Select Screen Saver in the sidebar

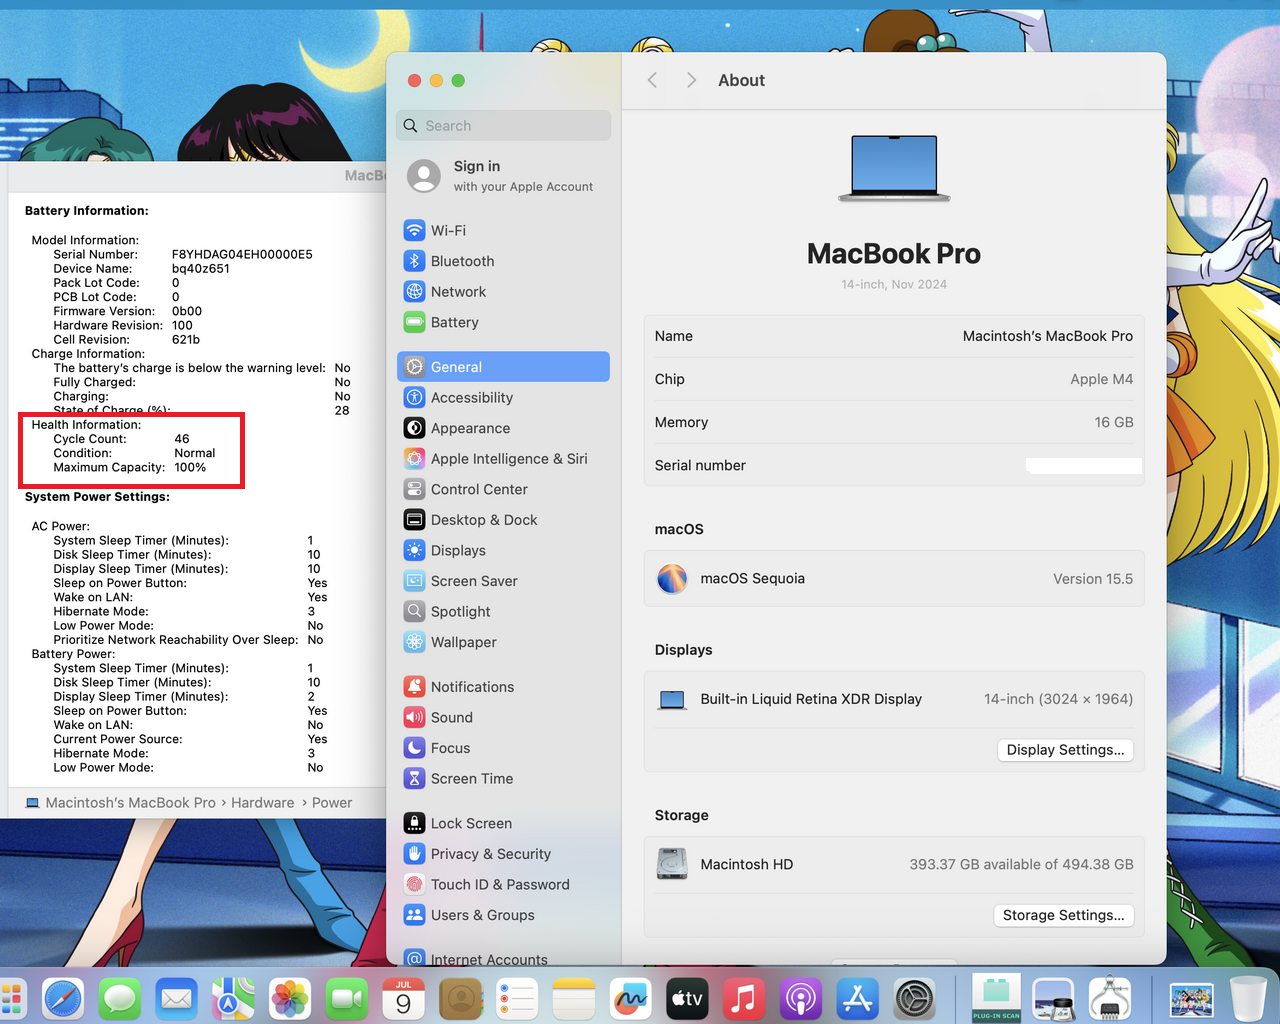503,581
